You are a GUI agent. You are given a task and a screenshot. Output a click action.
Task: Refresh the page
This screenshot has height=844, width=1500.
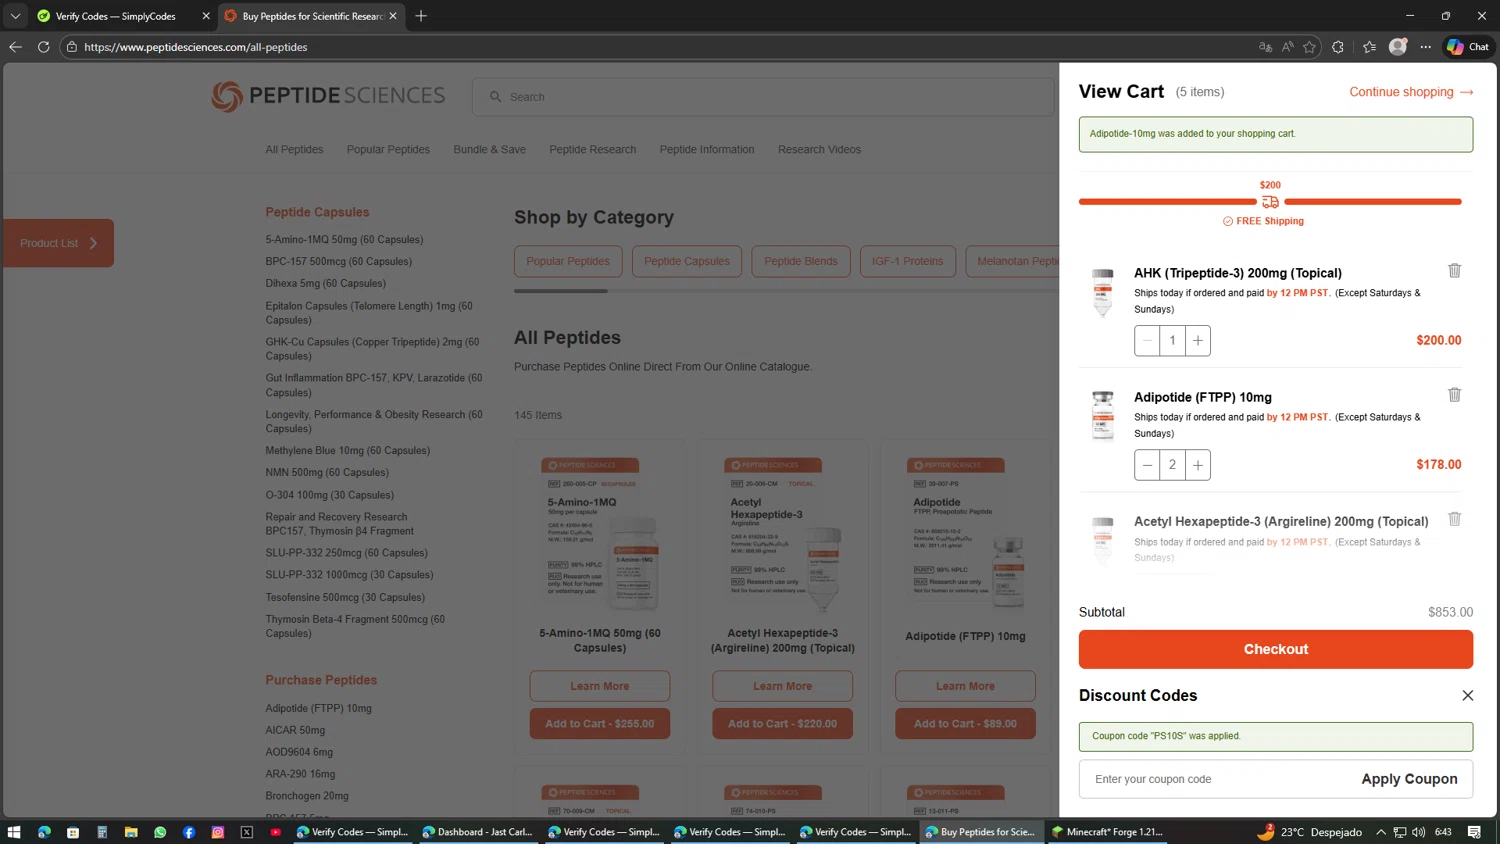(x=43, y=47)
